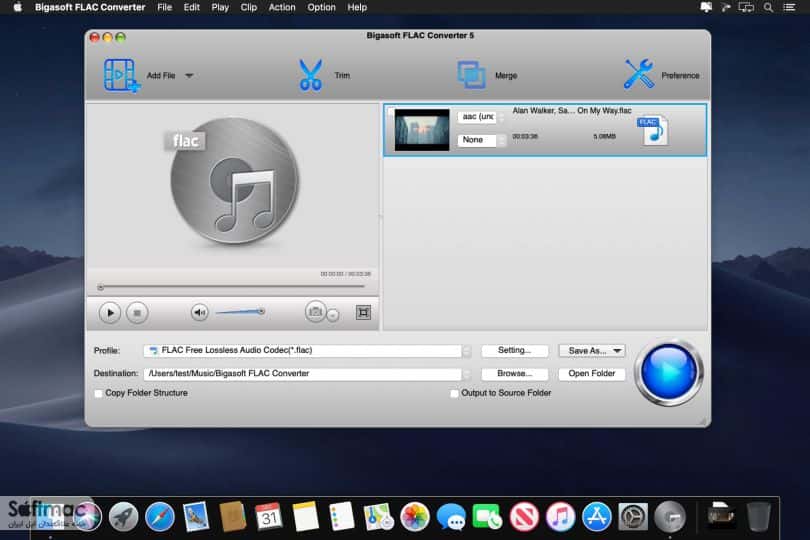
Task: Open Messages in the dock
Action: click(x=451, y=517)
